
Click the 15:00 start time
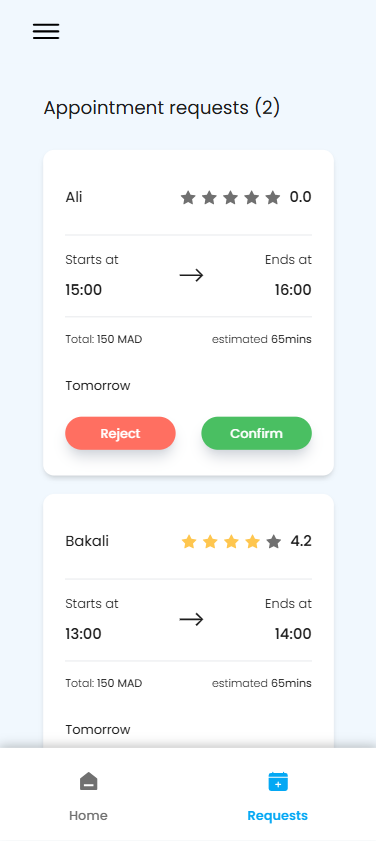tap(84, 290)
